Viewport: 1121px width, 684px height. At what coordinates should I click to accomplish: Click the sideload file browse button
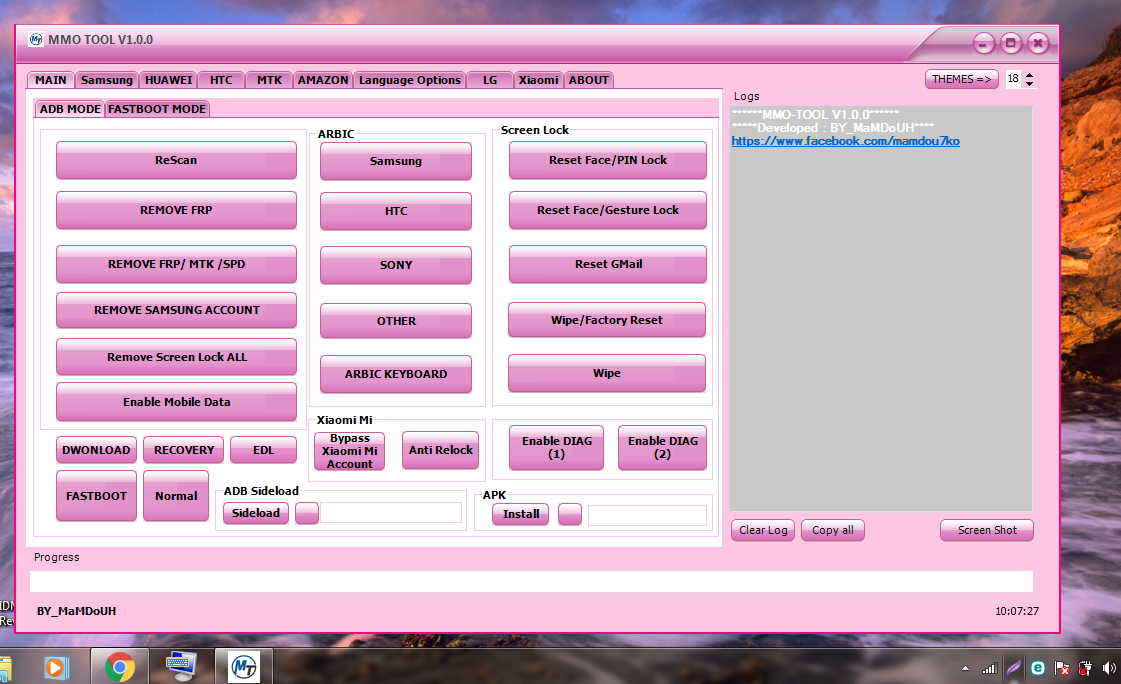(x=307, y=513)
